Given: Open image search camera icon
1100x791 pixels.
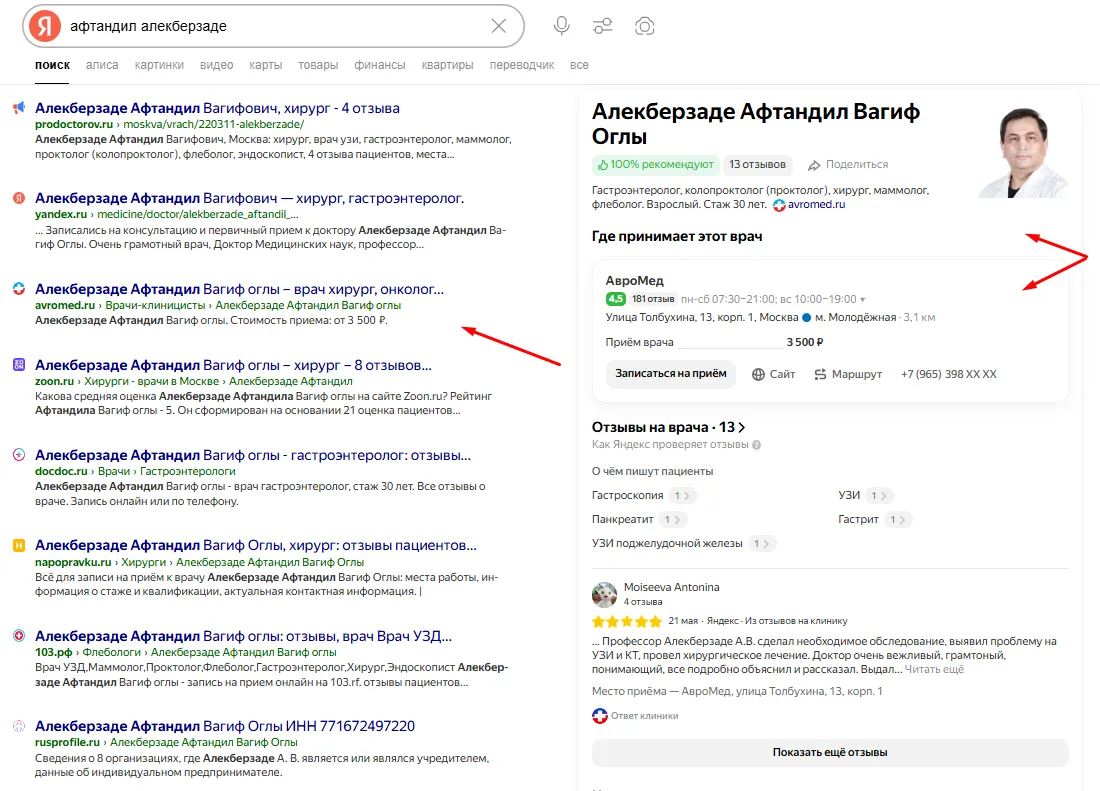Looking at the screenshot, I should point(644,26).
